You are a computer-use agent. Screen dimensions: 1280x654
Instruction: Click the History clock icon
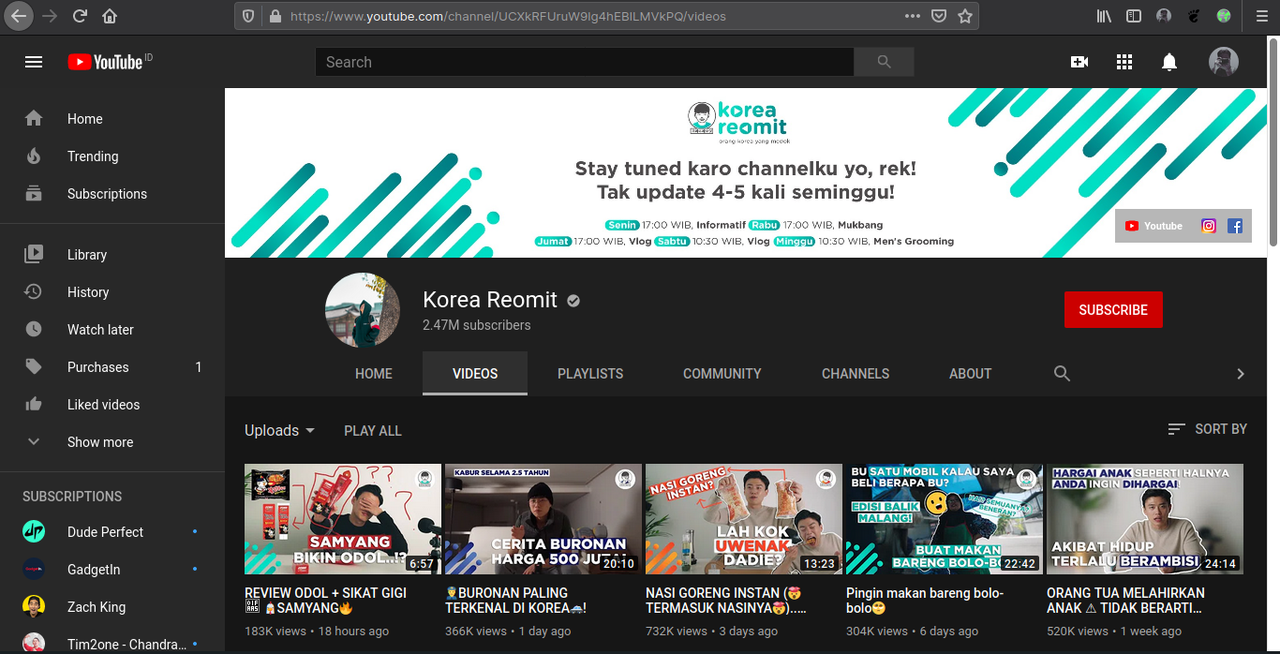(34, 292)
